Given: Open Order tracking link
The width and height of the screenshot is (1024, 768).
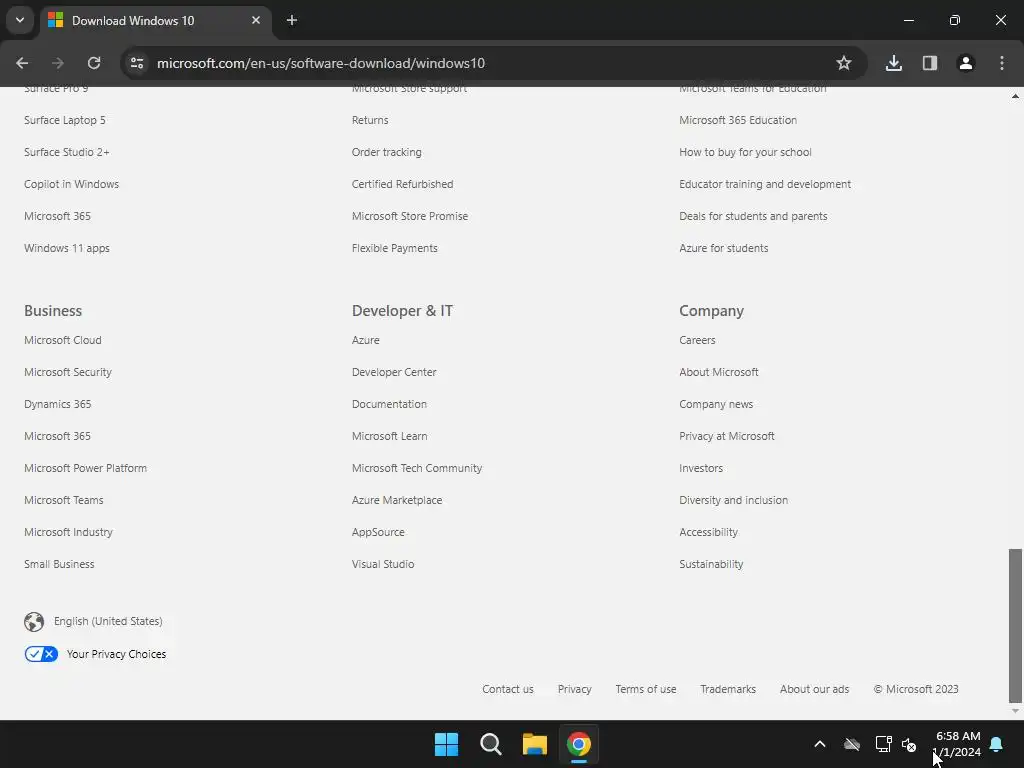Looking at the screenshot, I should tap(387, 152).
